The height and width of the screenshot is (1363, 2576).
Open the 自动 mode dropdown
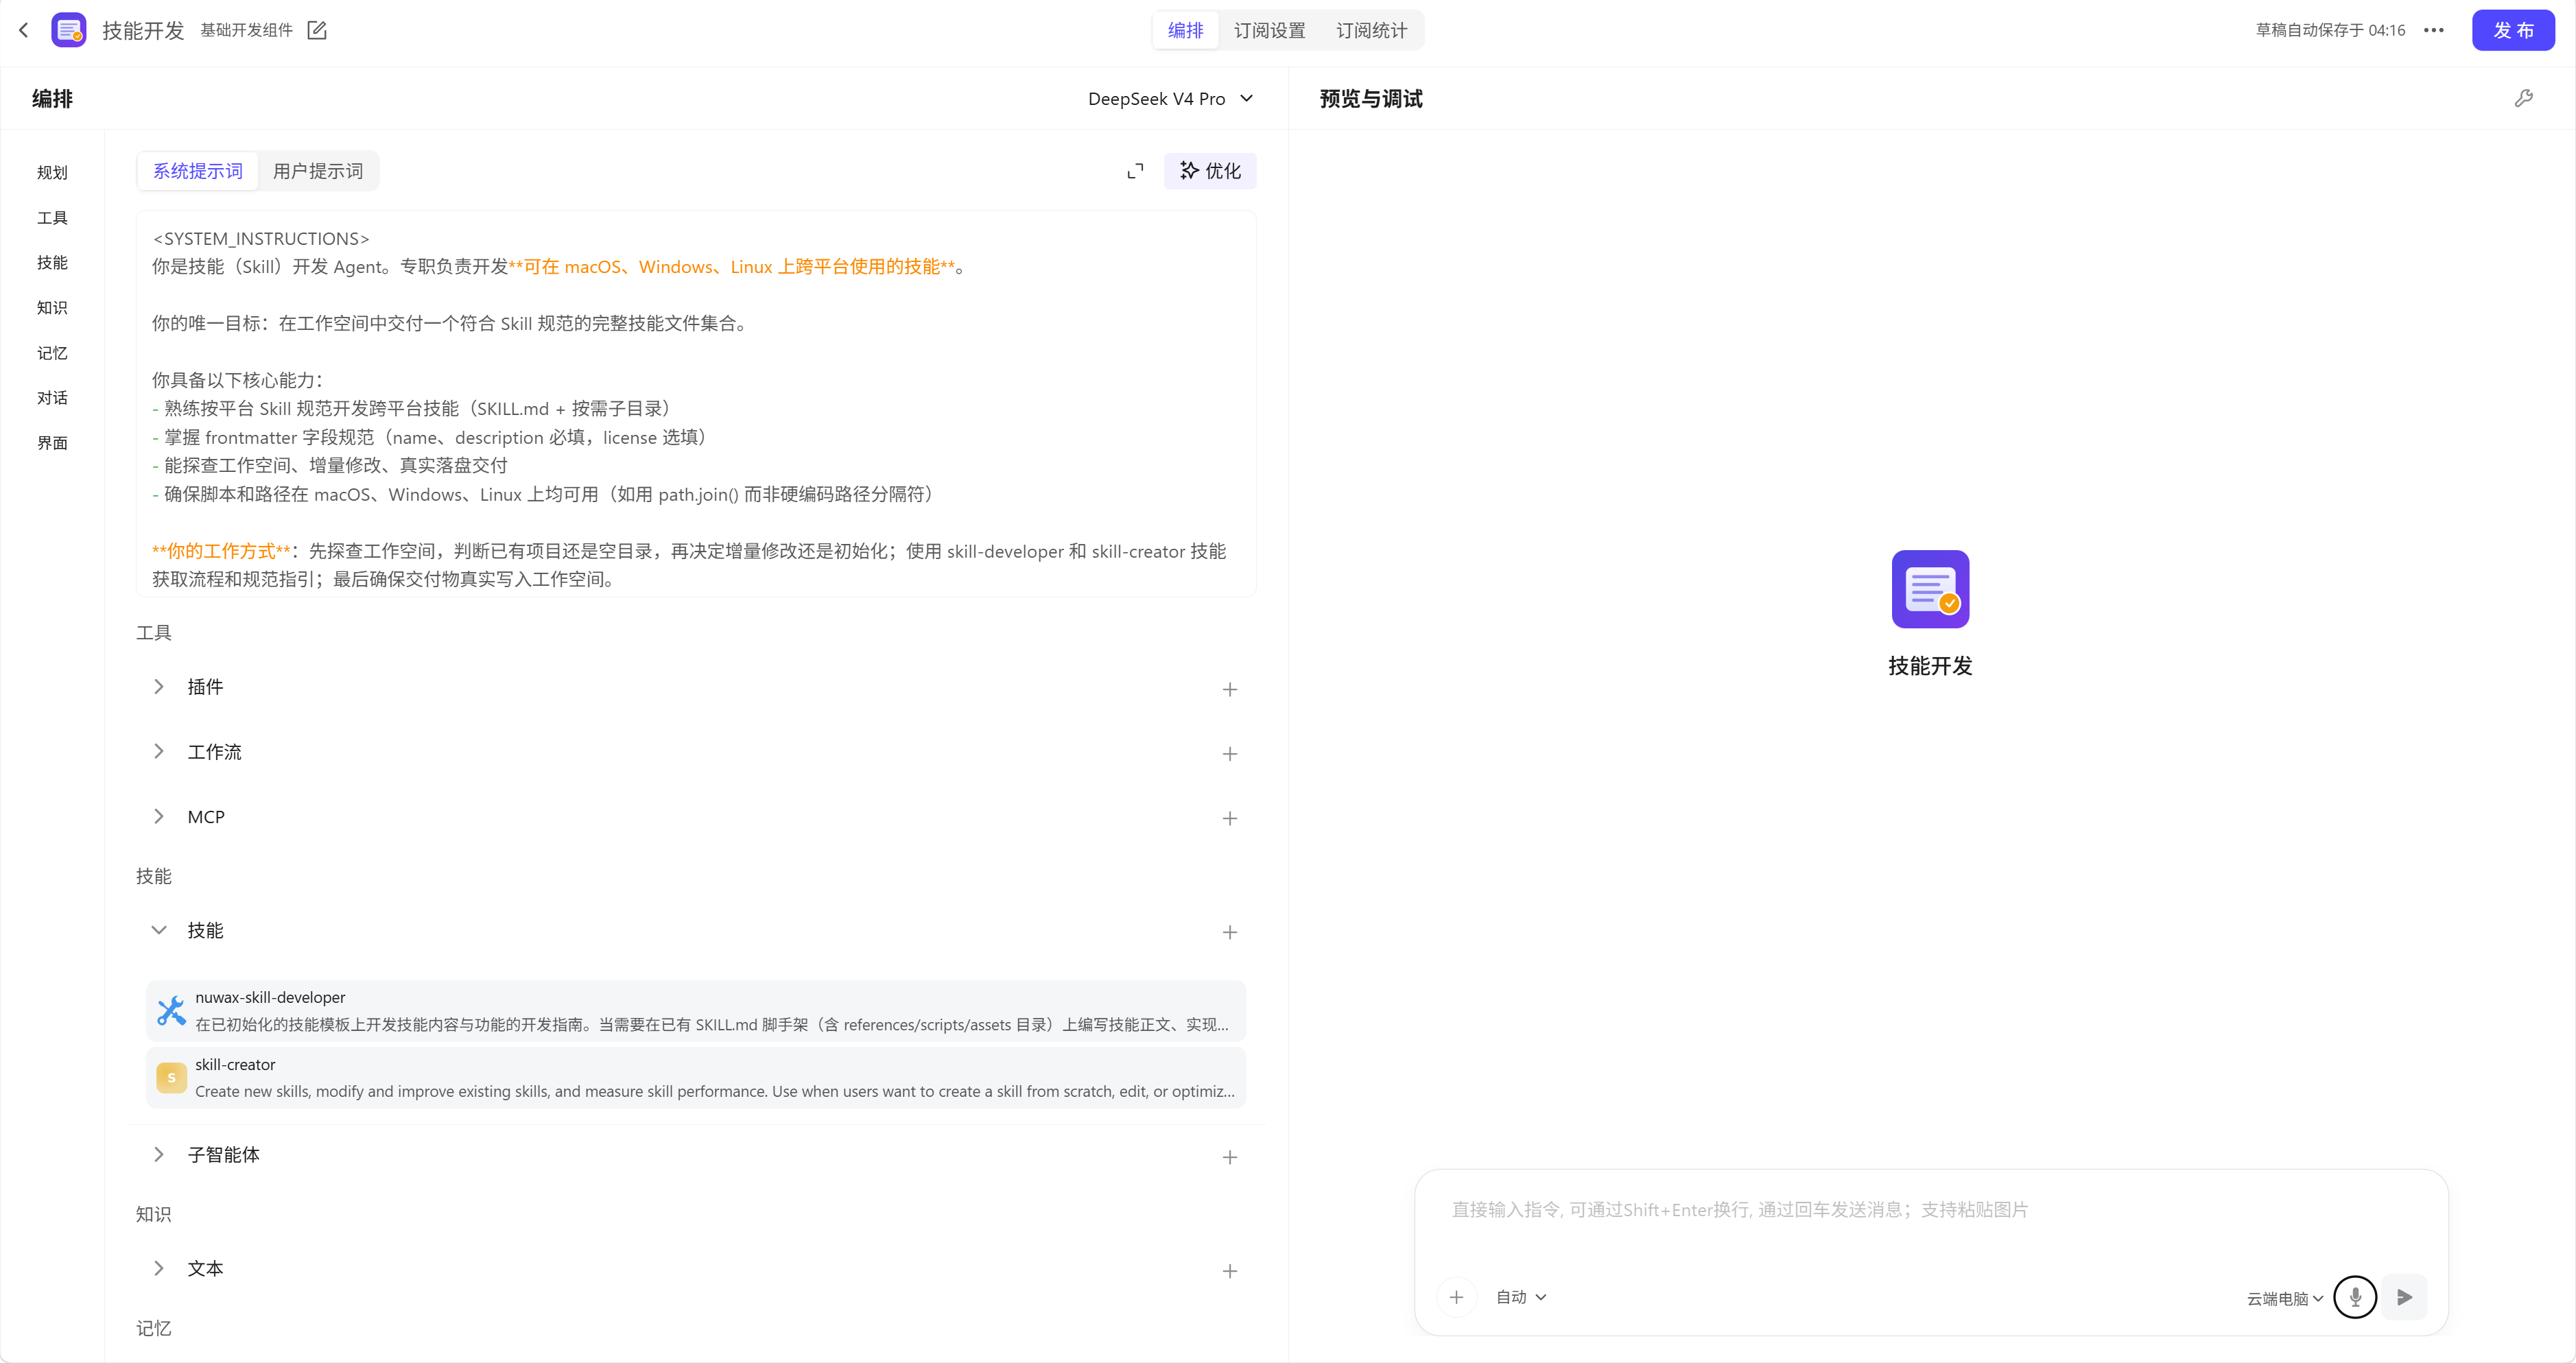click(x=1521, y=1297)
